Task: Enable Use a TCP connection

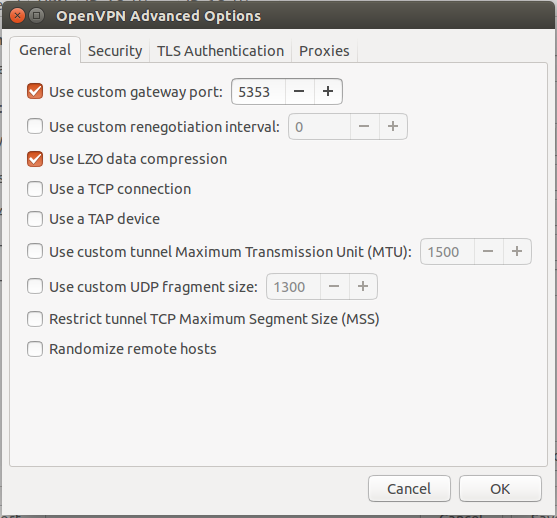Action: [35, 189]
